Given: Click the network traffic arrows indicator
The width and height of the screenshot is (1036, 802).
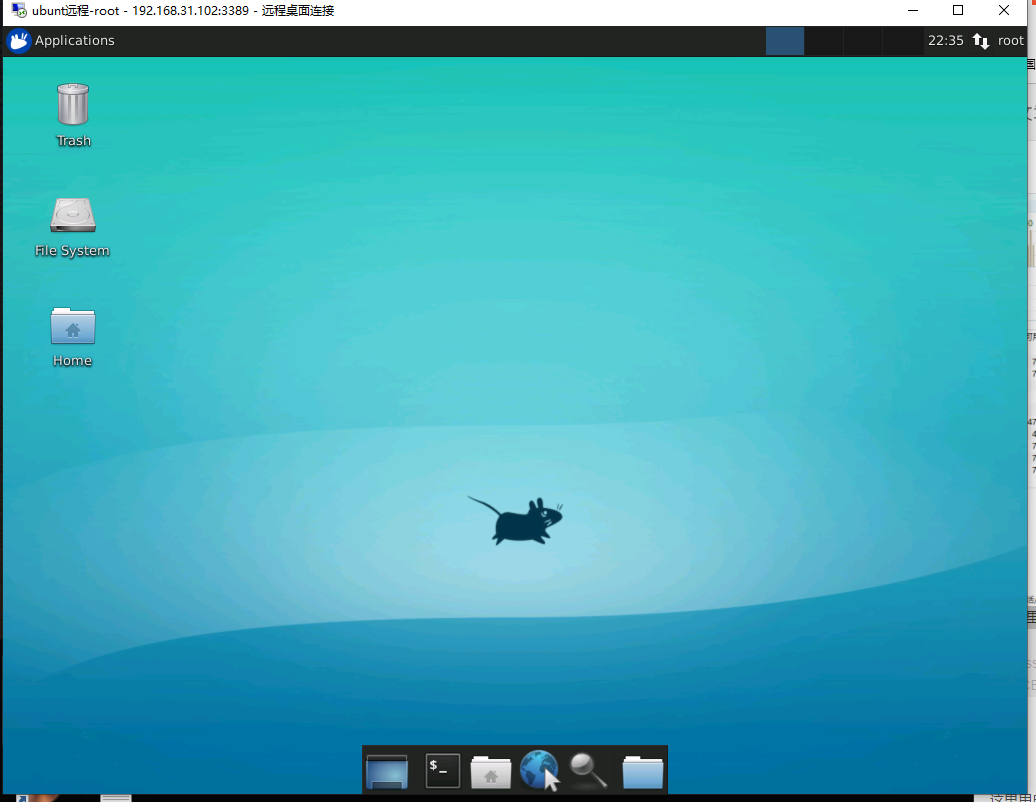Looking at the screenshot, I should click(x=981, y=40).
